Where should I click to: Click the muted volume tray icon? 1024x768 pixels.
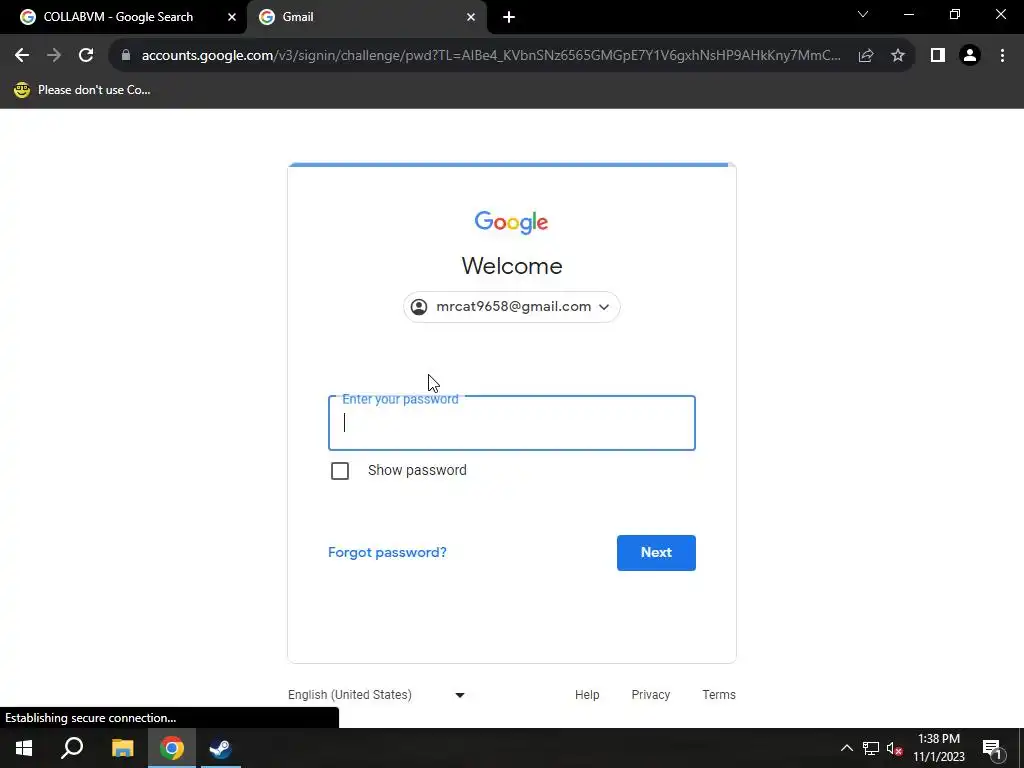[x=895, y=748]
